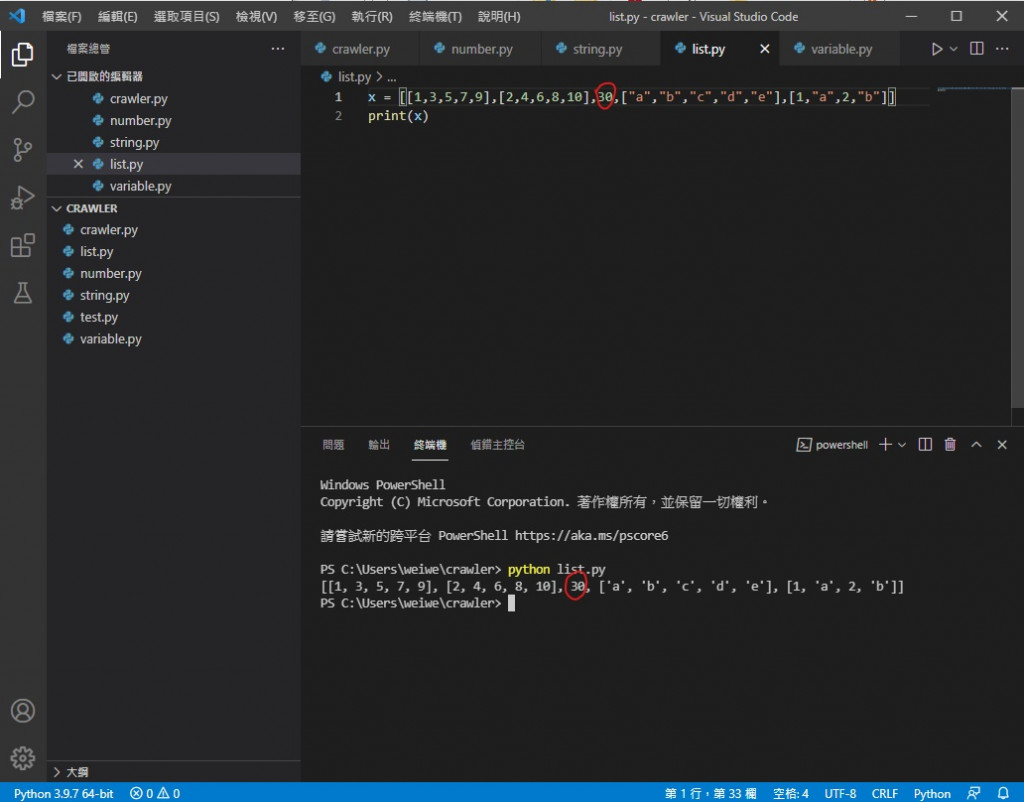Viewport: 1024px width, 802px height.
Task: Click list.py breadcrumb in editor
Action: tap(354, 77)
